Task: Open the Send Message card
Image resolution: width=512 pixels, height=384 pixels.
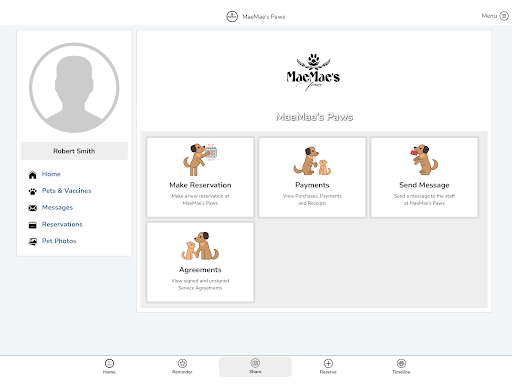Action: (424, 177)
